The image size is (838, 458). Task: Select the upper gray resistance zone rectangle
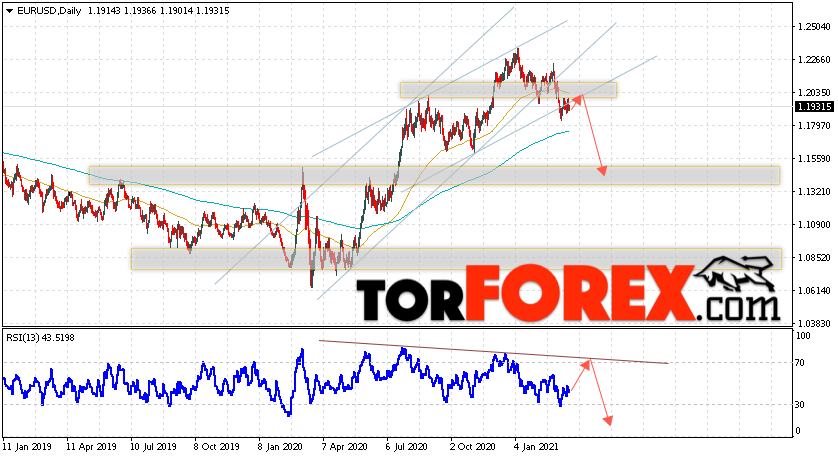click(508, 90)
